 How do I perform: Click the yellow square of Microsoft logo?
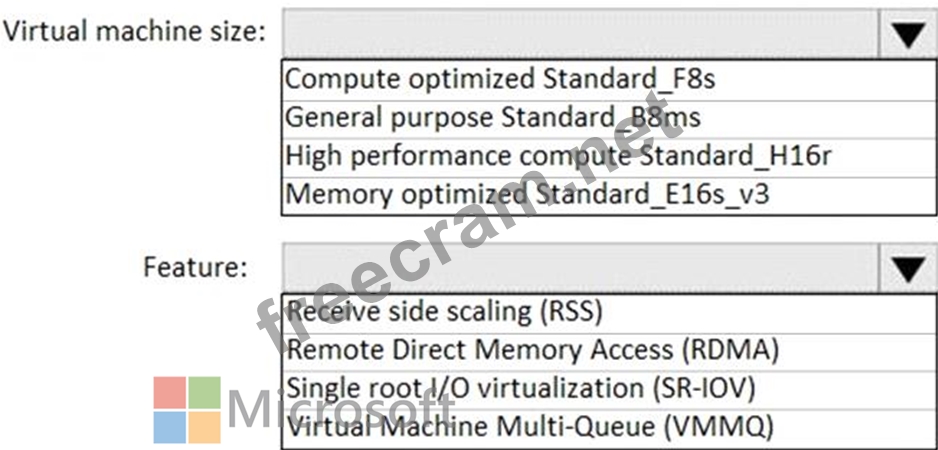(x=205, y=427)
